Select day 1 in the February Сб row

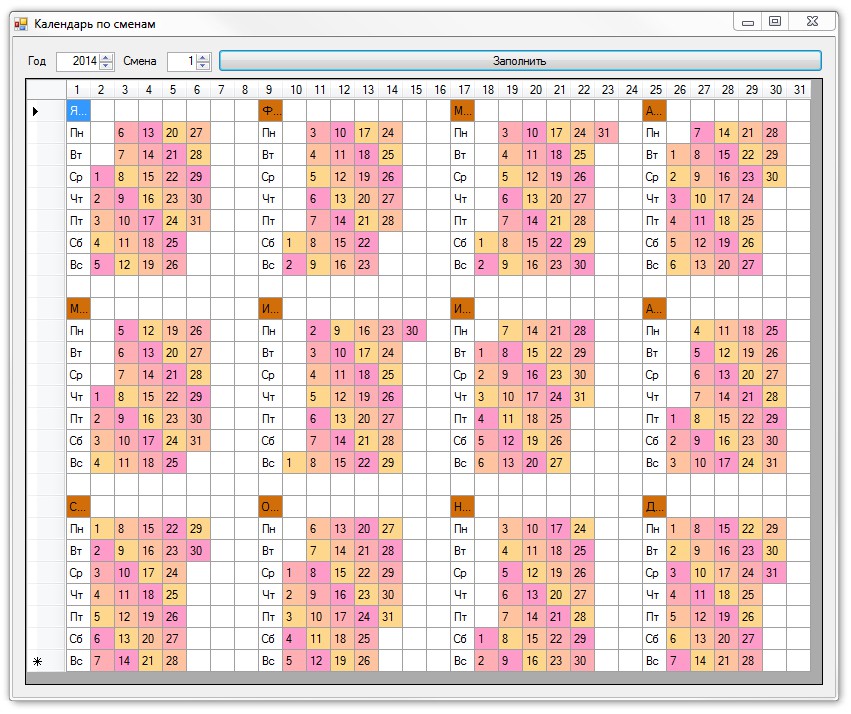[294, 243]
